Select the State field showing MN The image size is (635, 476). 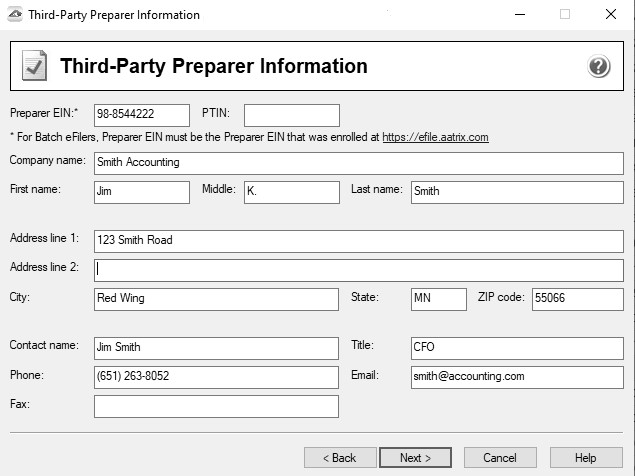438,299
